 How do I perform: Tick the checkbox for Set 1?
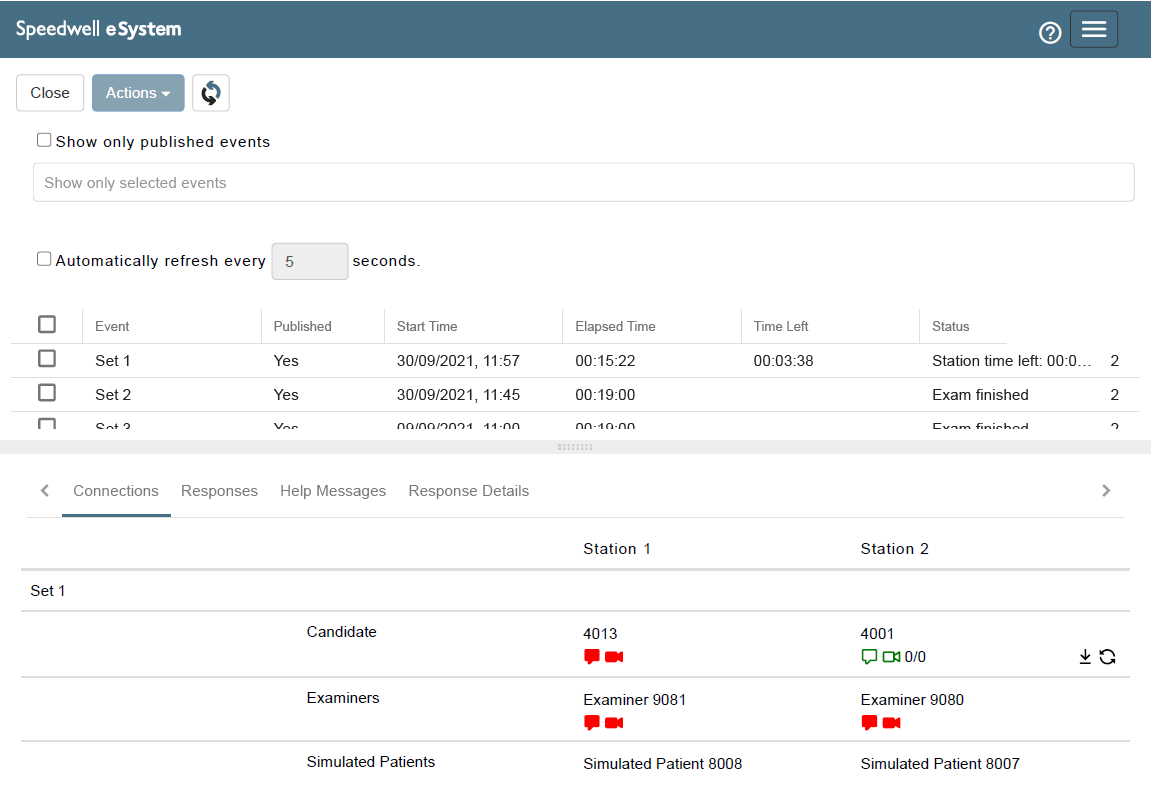pyautogui.click(x=47, y=359)
